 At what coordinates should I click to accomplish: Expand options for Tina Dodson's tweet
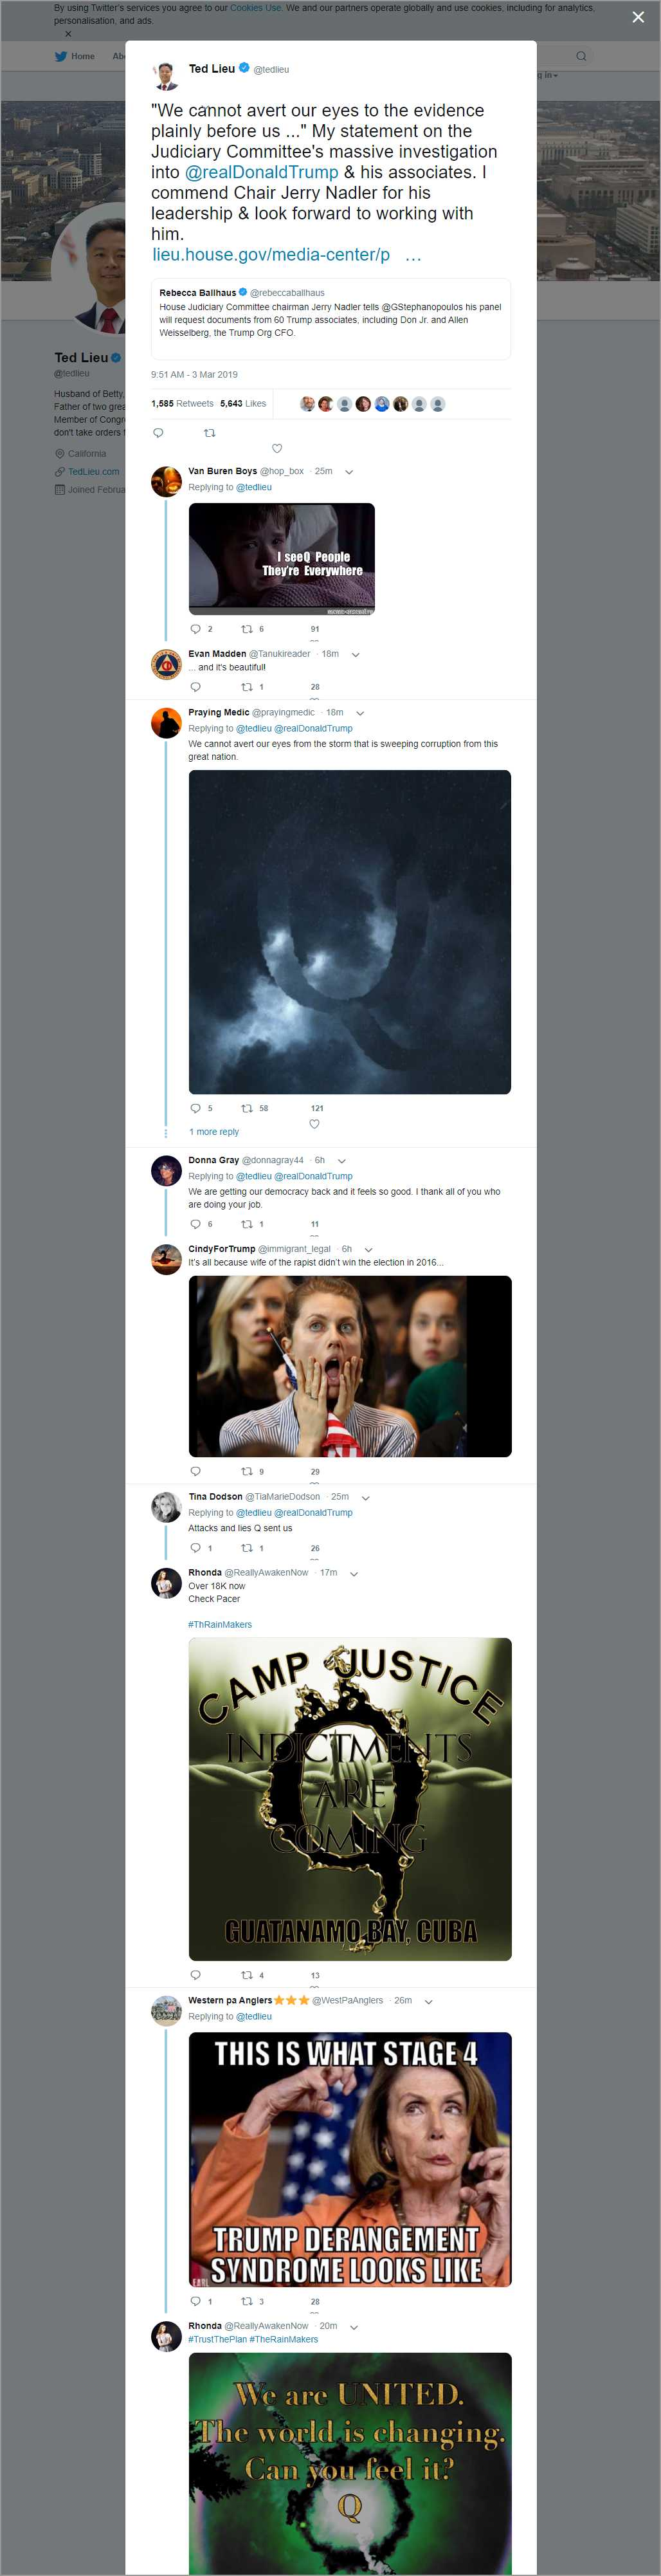[x=365, y=1498]
